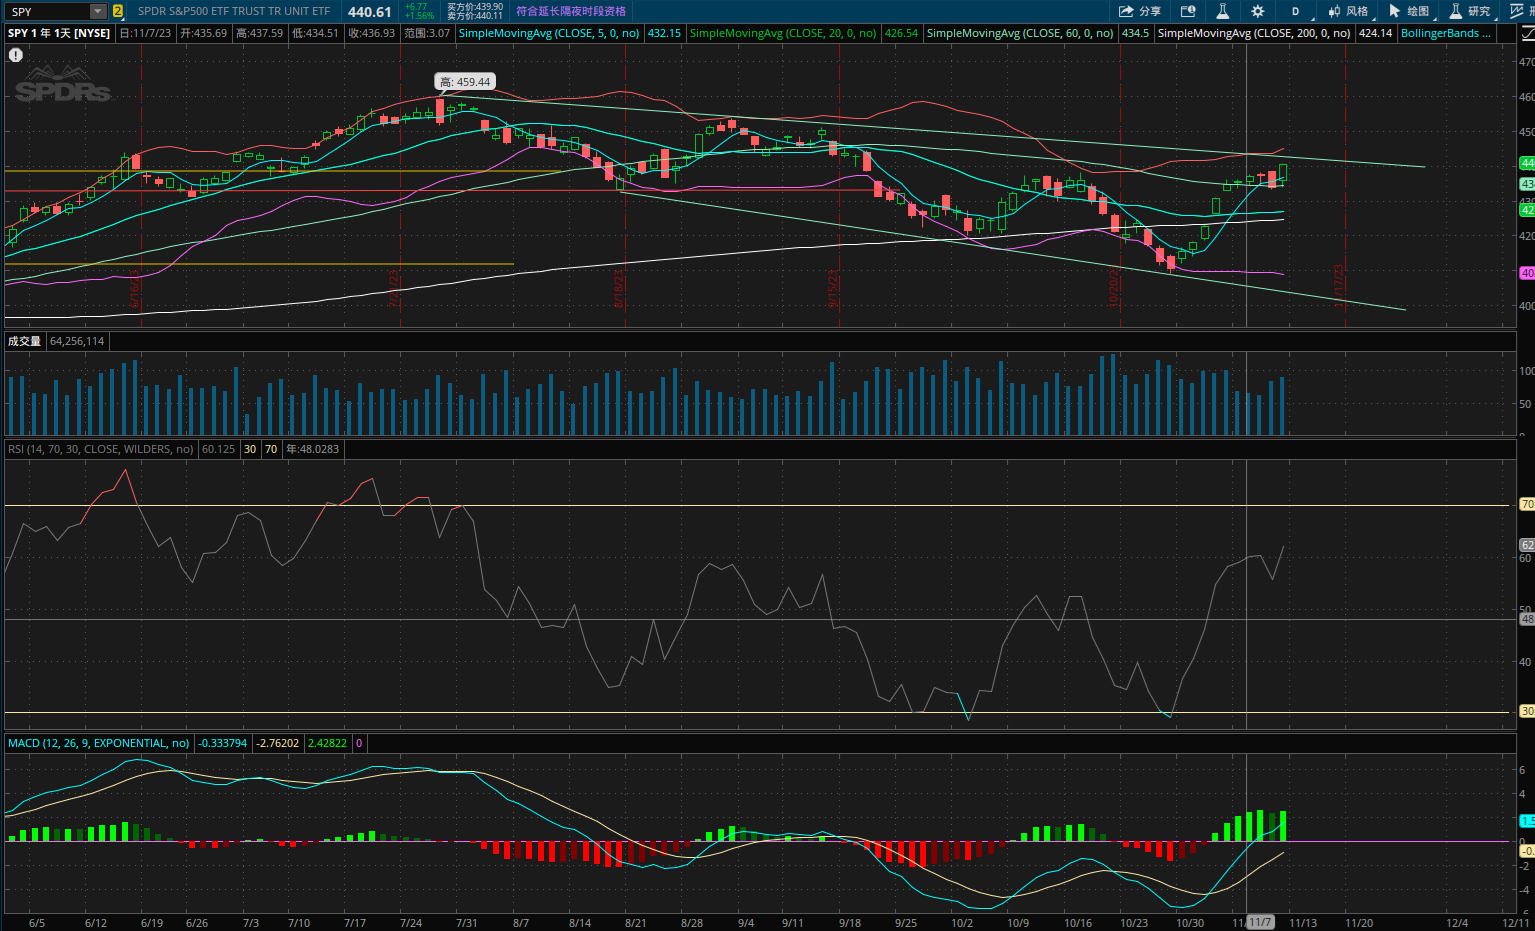Click the 10/2 date on time axis
This screenshot has width=1535, height=931.
(x=962, y=922)
